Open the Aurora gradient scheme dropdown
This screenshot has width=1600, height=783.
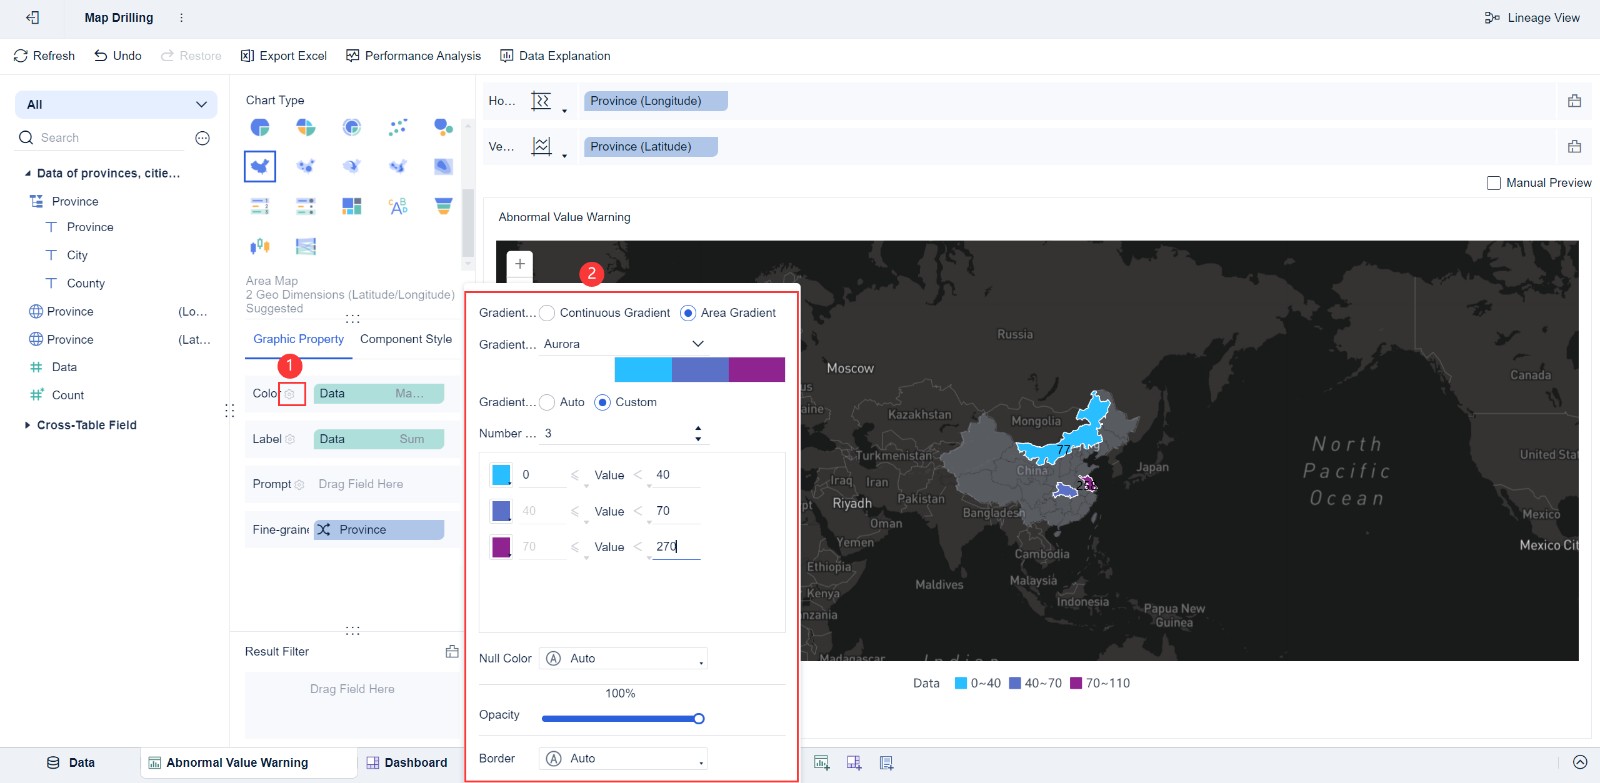click(624, 344)
